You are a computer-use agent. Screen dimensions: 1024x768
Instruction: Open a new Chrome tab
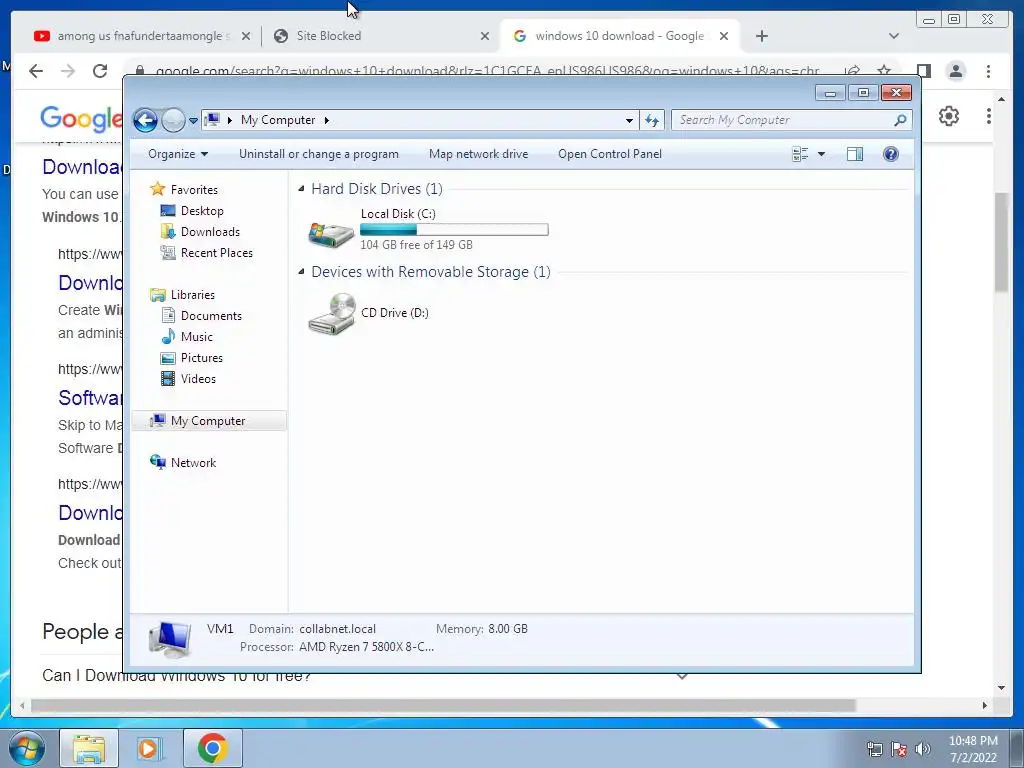point(761,36)
